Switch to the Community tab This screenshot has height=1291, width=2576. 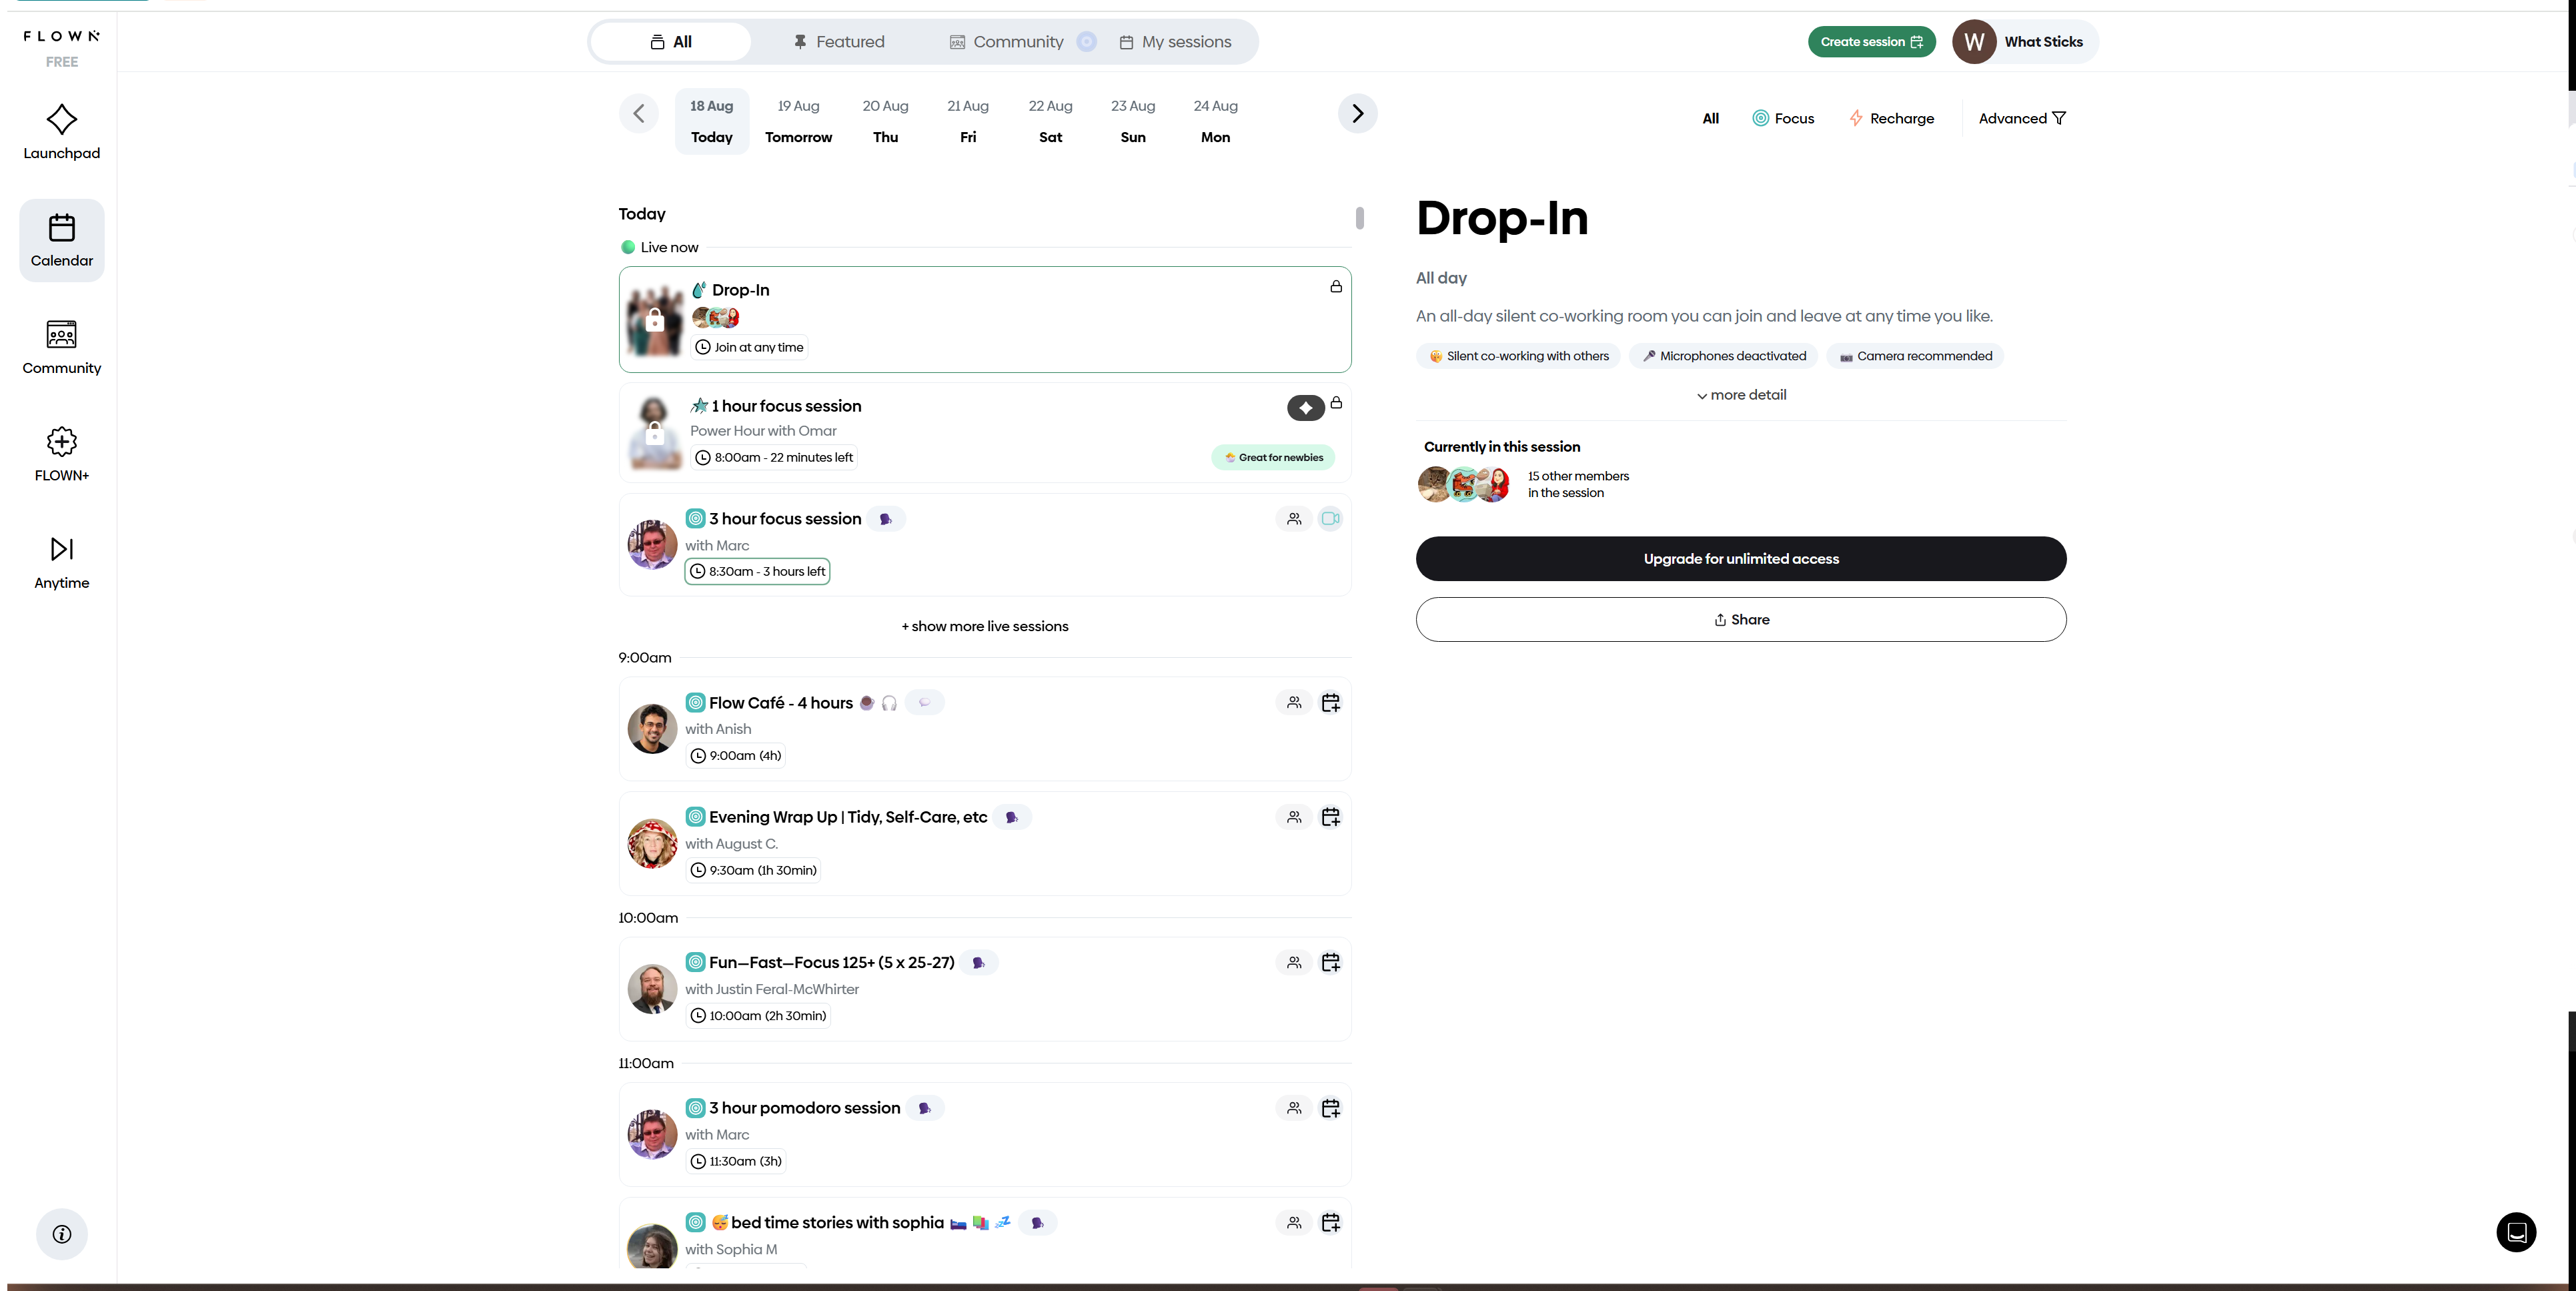pyautogui.click(x=1006, y=41)
